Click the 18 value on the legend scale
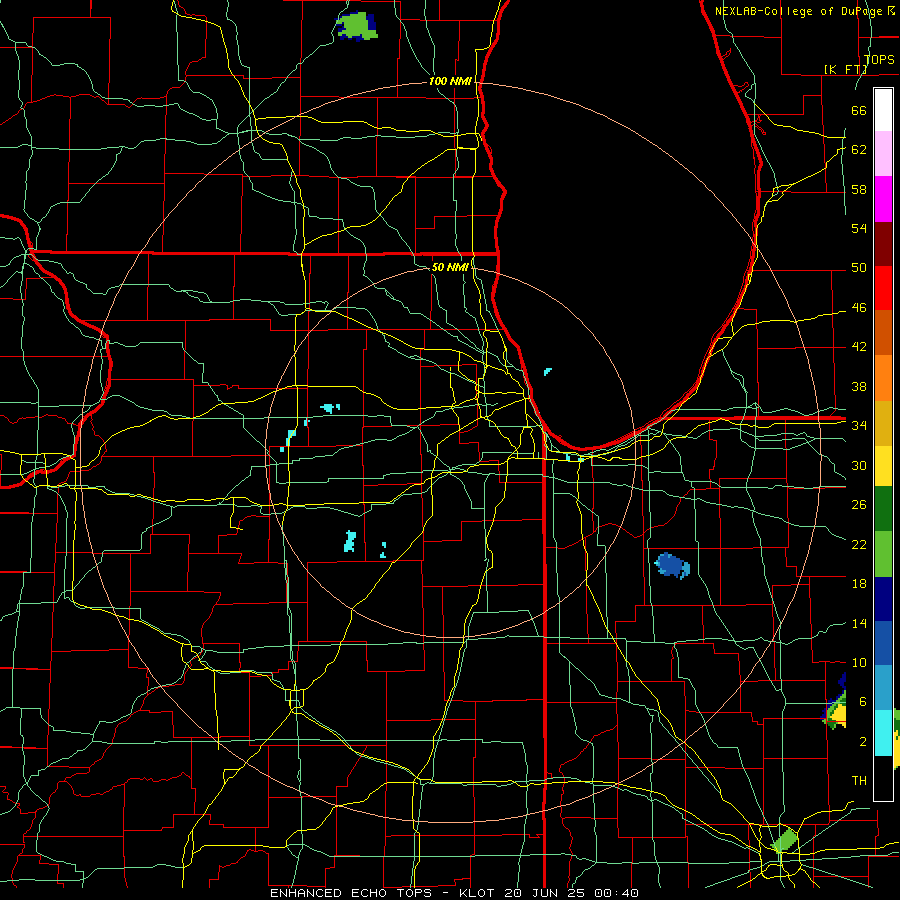Viewport: 900px width, 900px height. 859,584
